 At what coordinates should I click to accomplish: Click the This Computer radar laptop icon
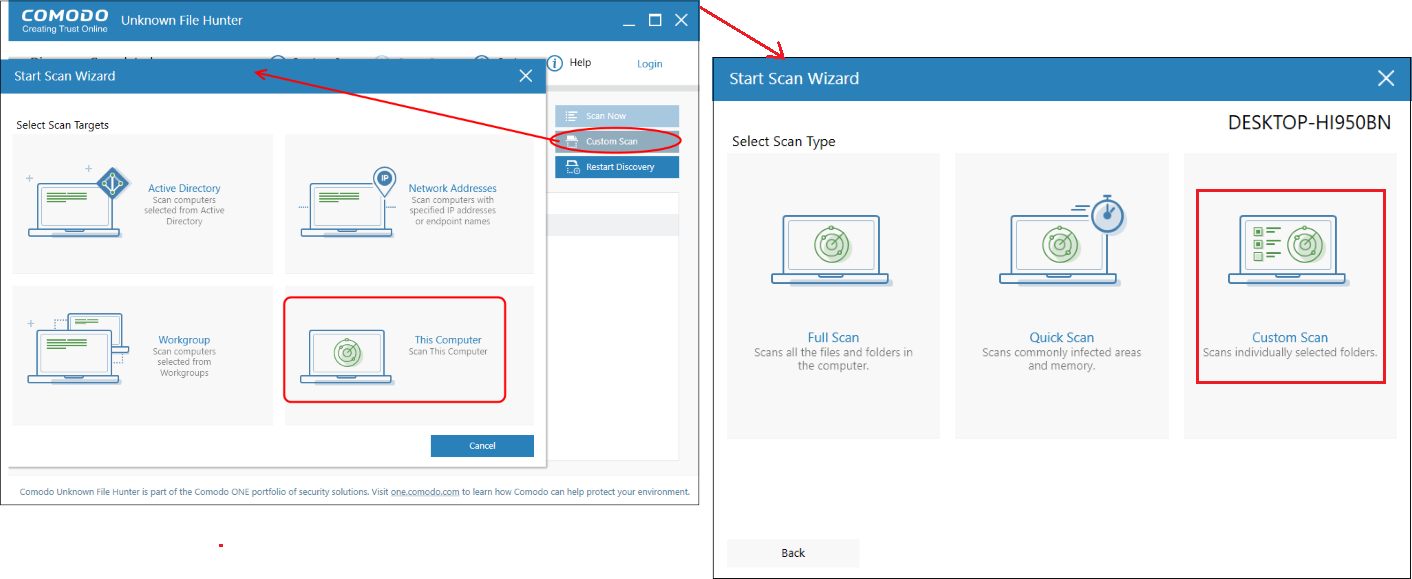(347, 356)
